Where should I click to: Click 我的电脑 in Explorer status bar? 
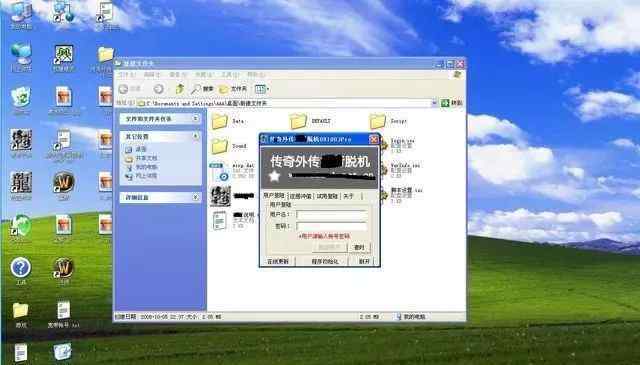coord(411,316)
